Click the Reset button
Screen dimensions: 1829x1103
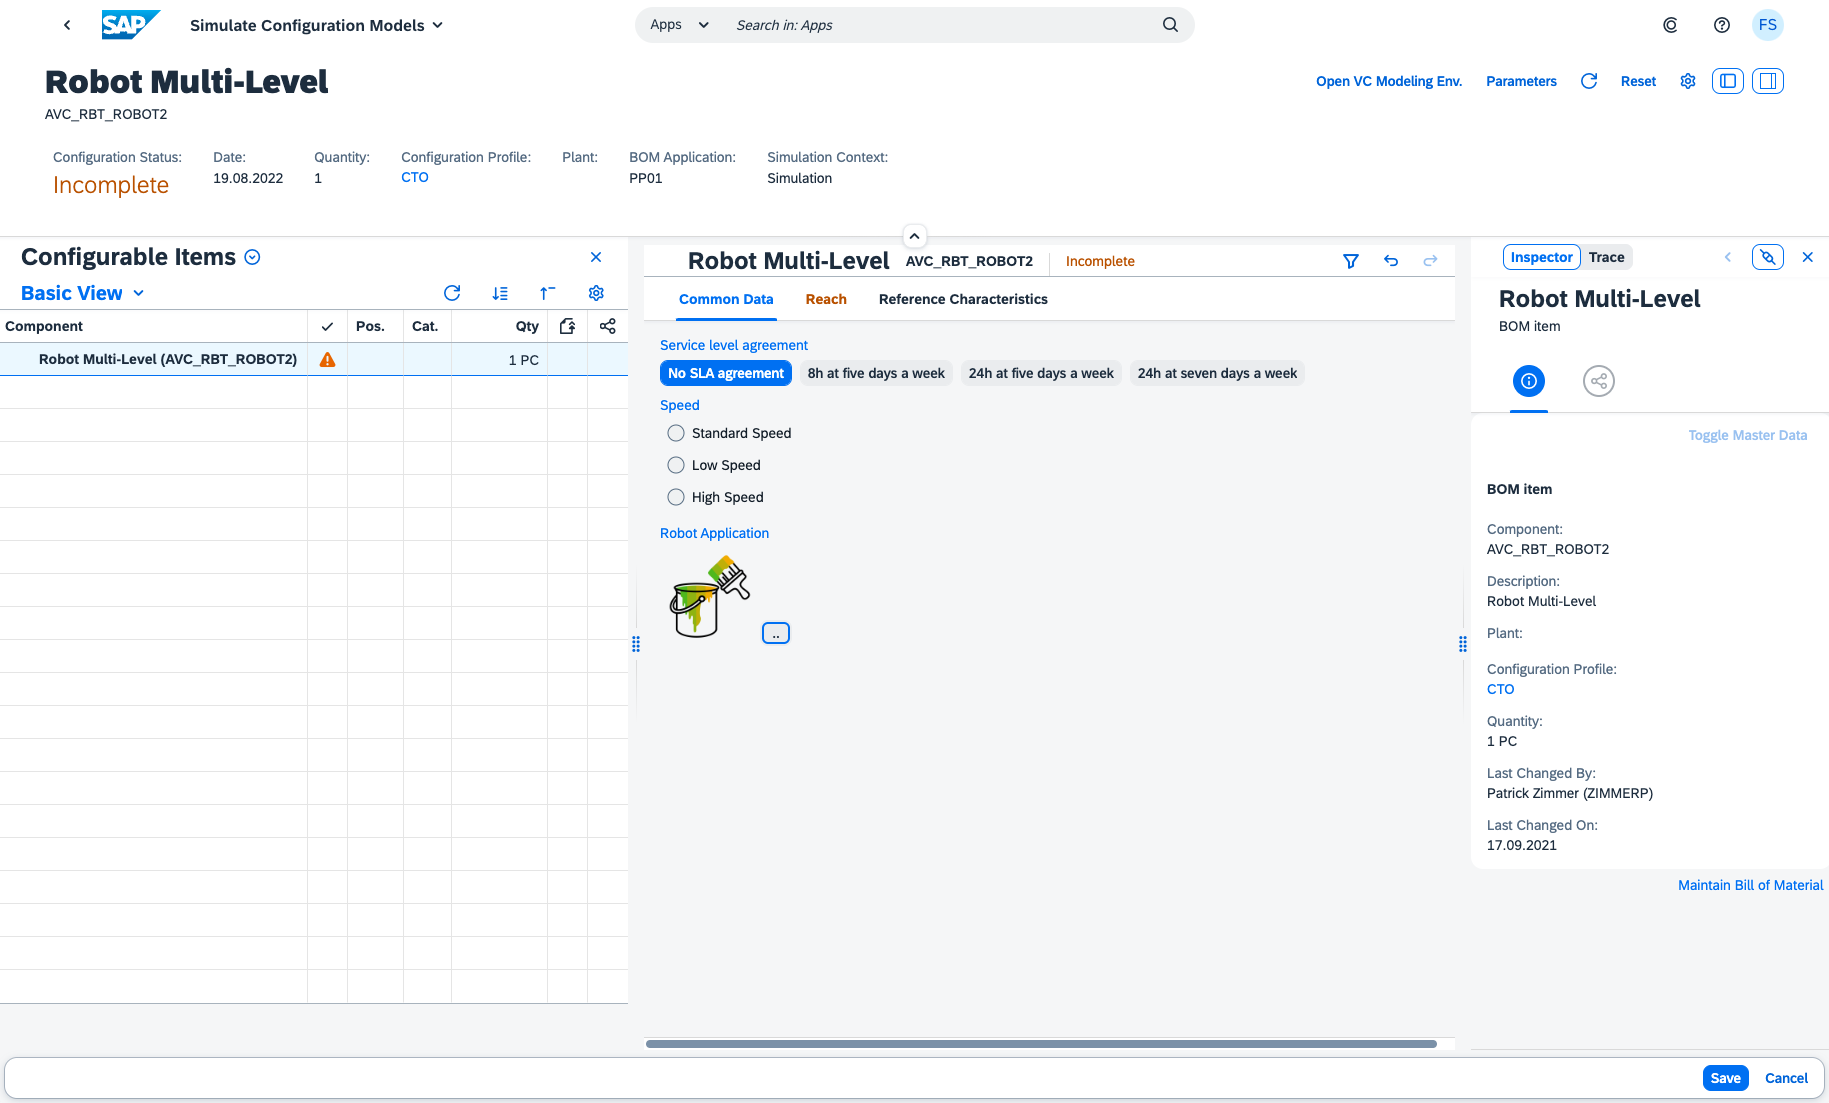[x=1638, y=81]
